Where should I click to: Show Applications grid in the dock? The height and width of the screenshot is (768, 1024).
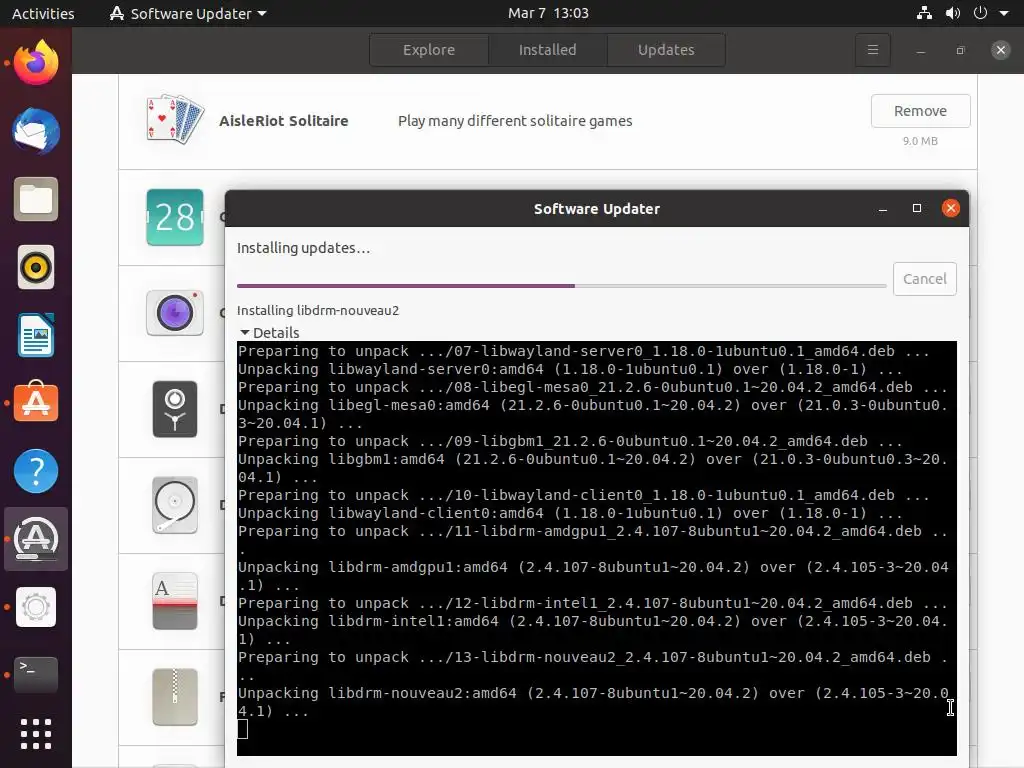(x=36, y=734)
